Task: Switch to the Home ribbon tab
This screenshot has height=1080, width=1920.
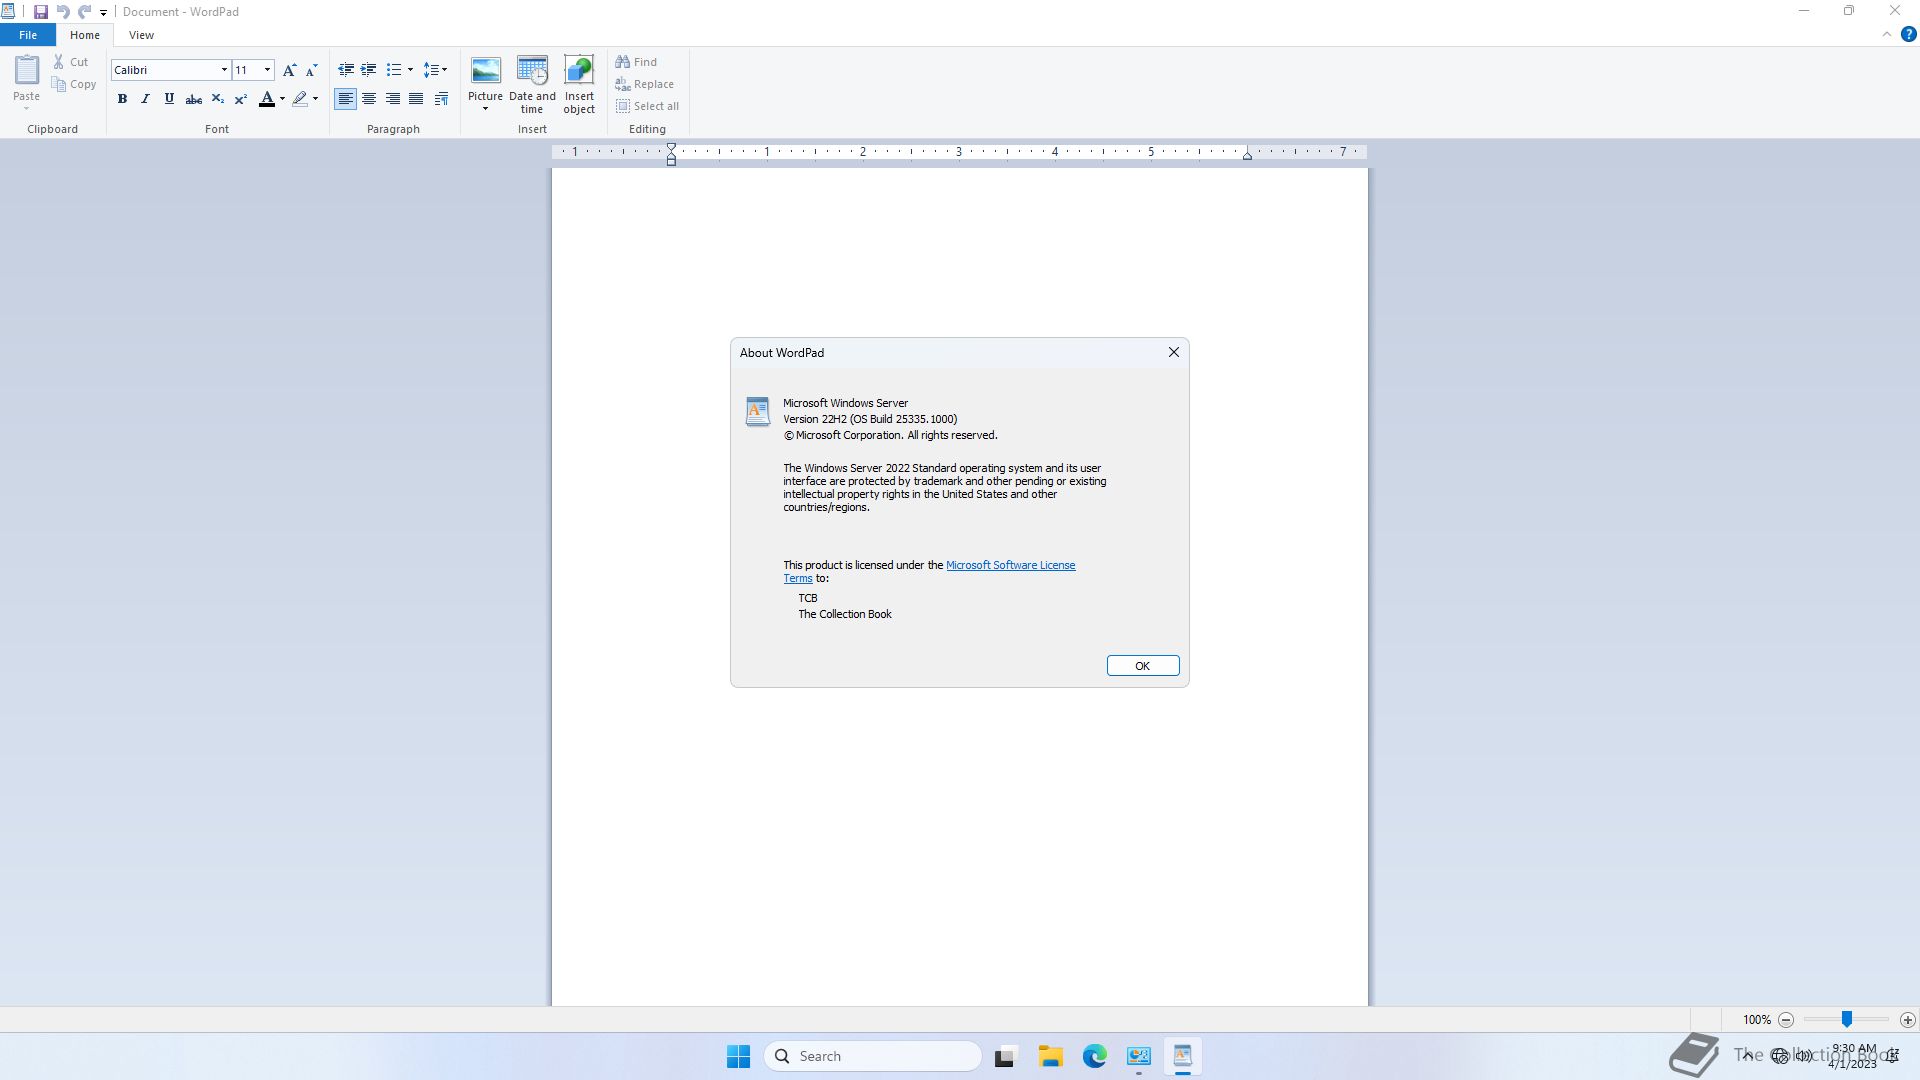Action: pyautogui.click(x=85, y=35)
